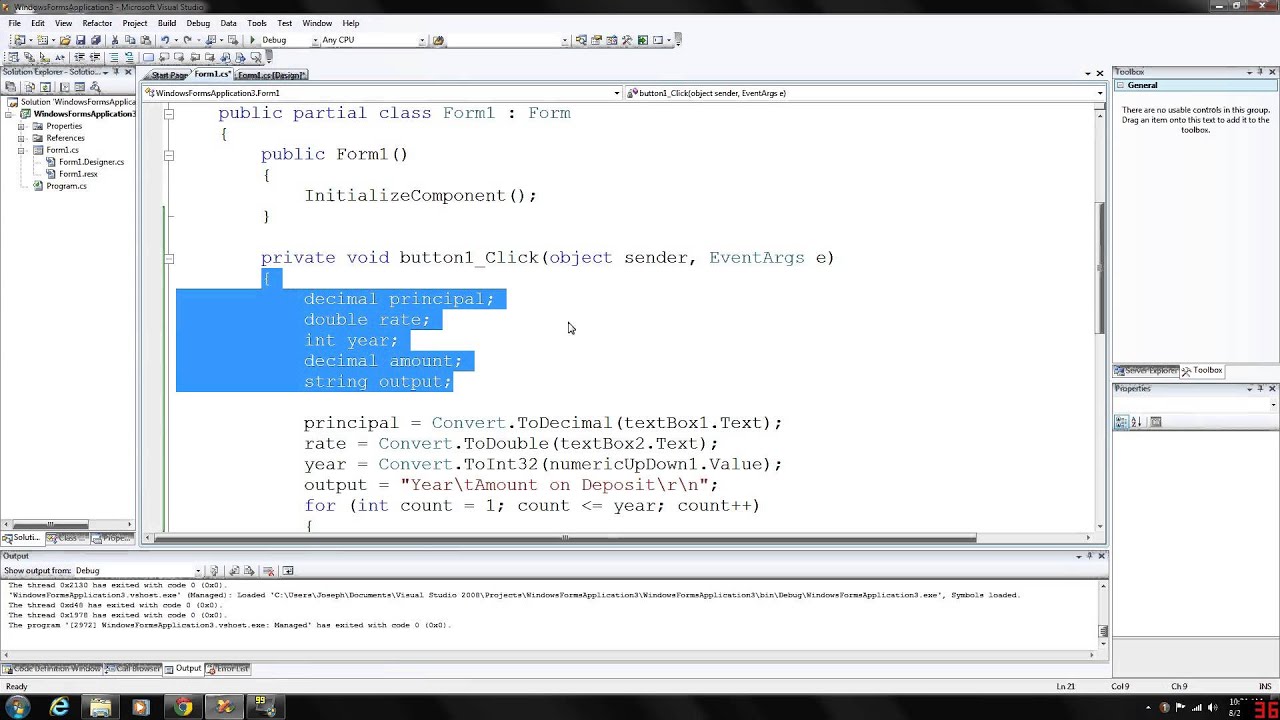Open the WindowsFormsApplication3.Form1 types dropdown

coord(616,93)
